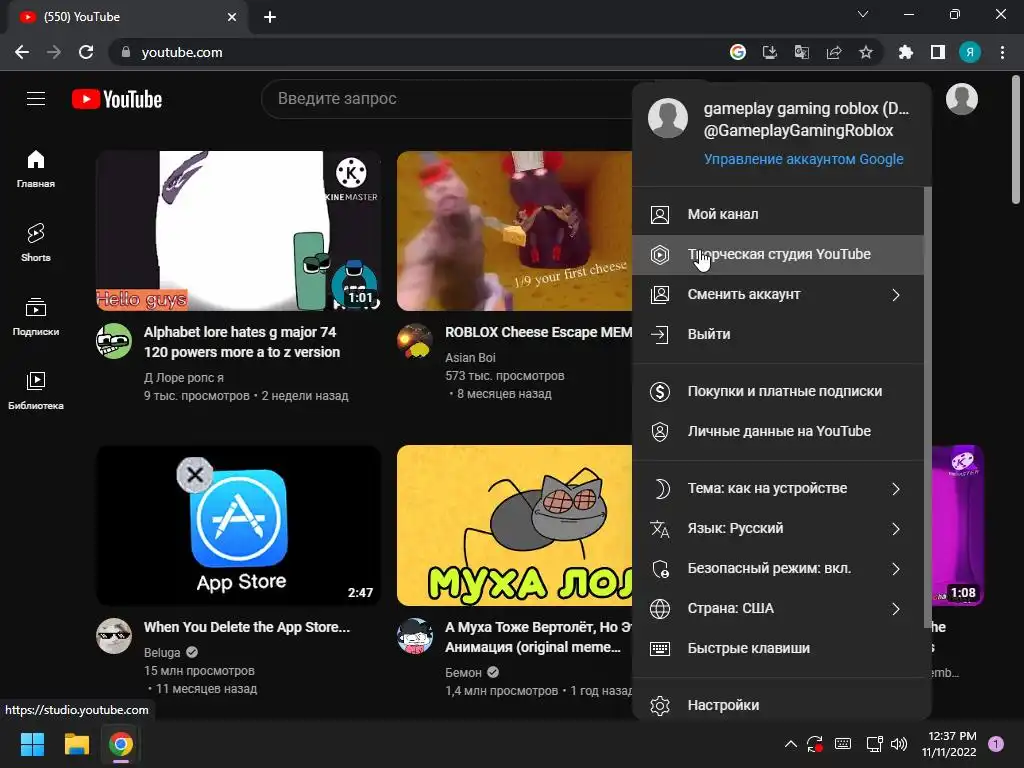This screenshot has width=1024, height=768.
Task: Open the Windows Start menu
Action: (32, 744)
